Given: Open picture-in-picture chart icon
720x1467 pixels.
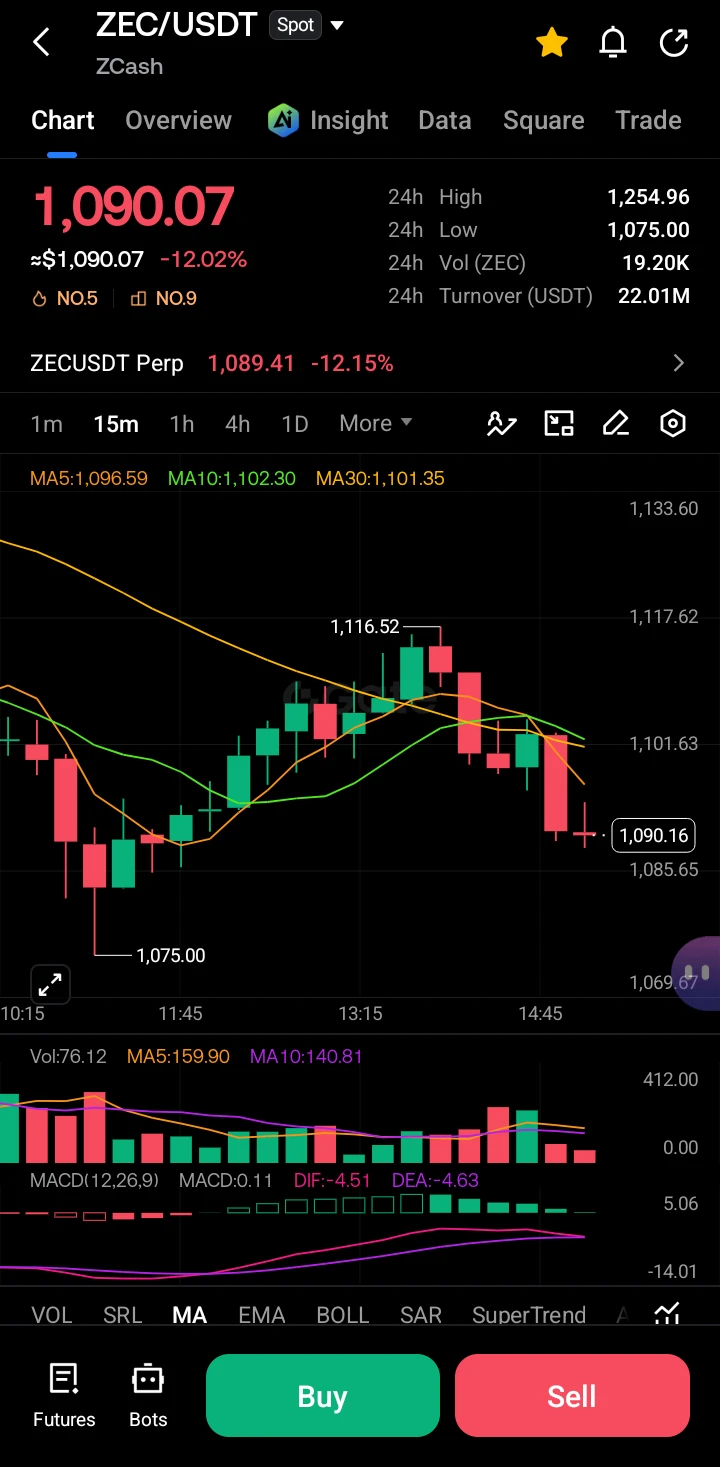Looking at the screenshot, I should 559,424.
